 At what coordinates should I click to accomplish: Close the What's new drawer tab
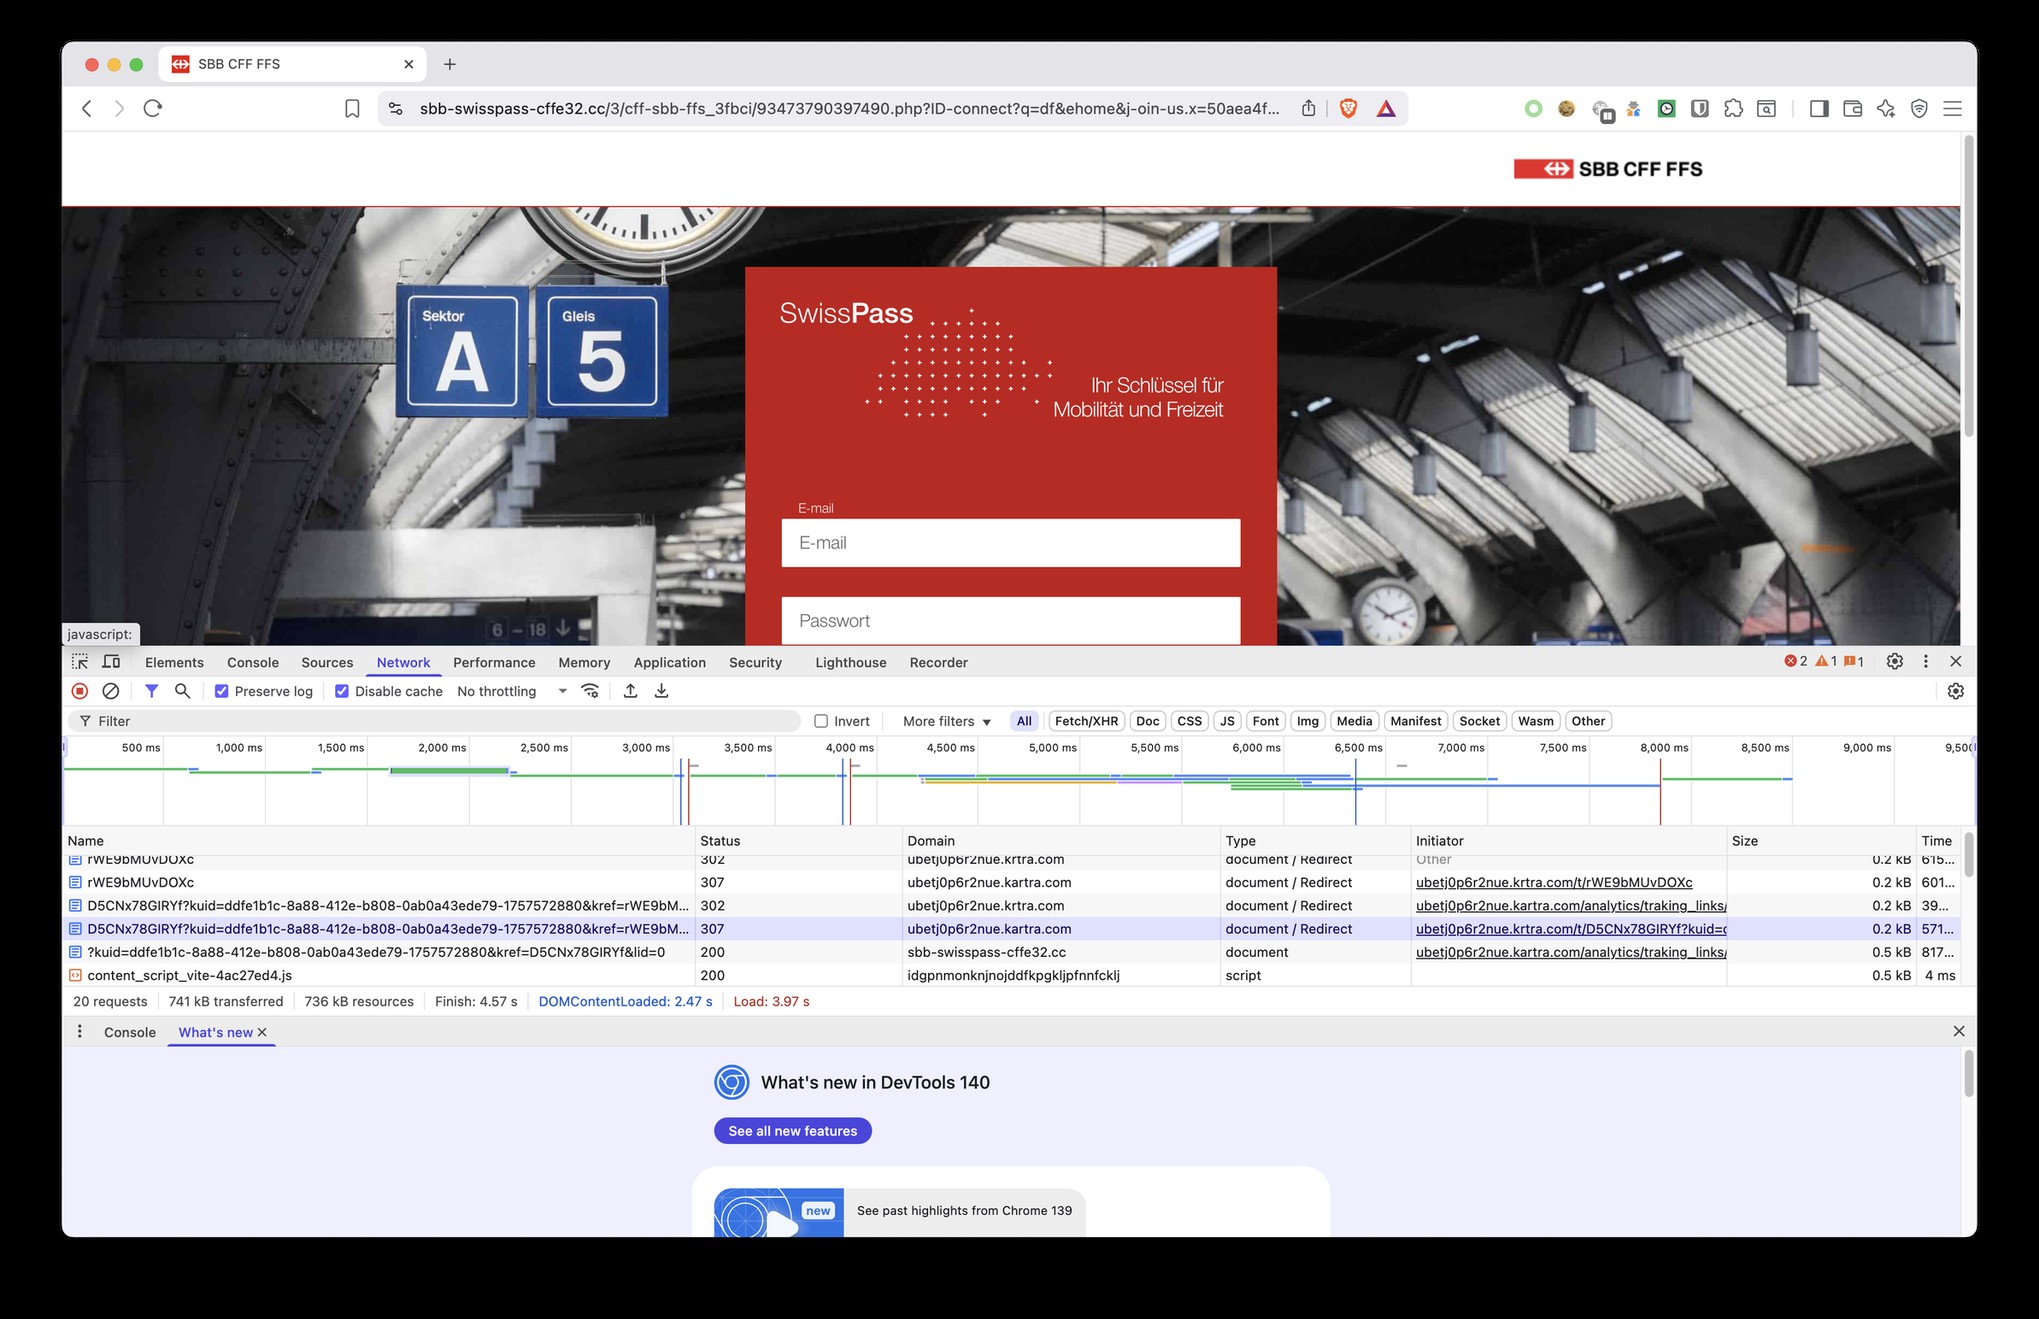pos(263,1032)
